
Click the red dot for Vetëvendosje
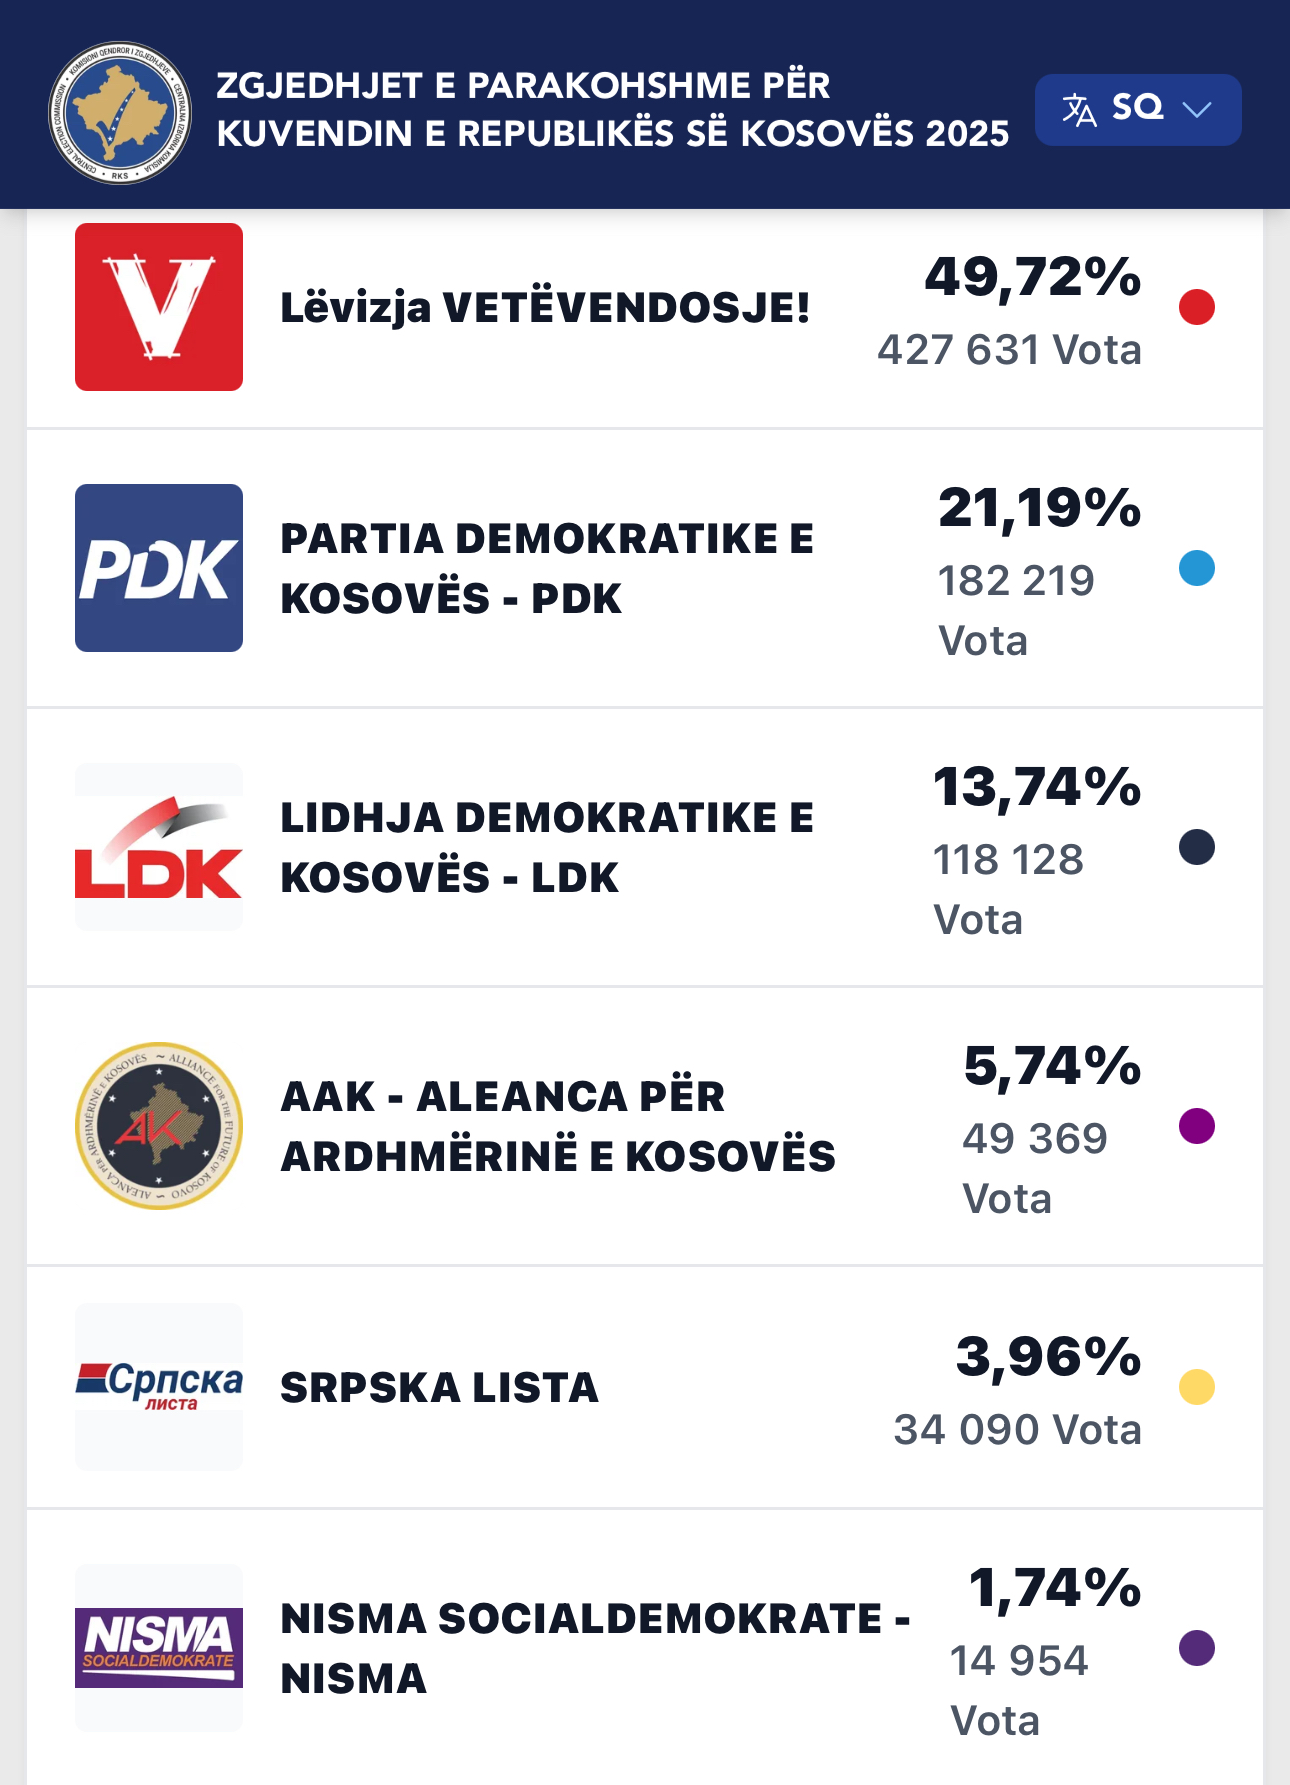pyautogui.click(x=1197, y=307)
